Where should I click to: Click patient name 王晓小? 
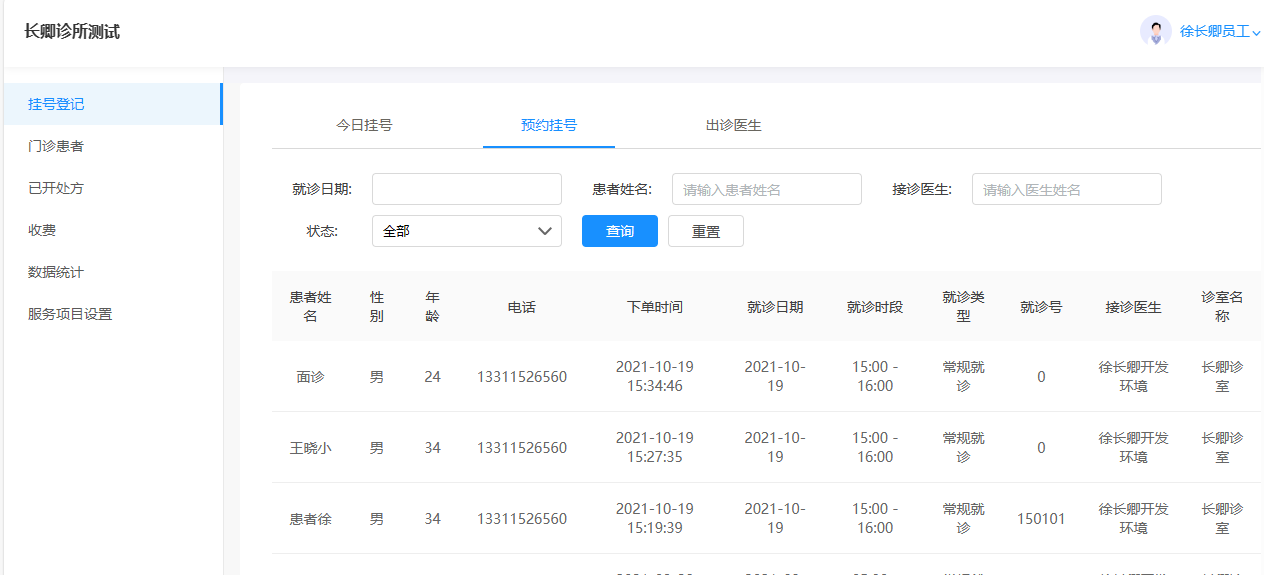[311, 448]
